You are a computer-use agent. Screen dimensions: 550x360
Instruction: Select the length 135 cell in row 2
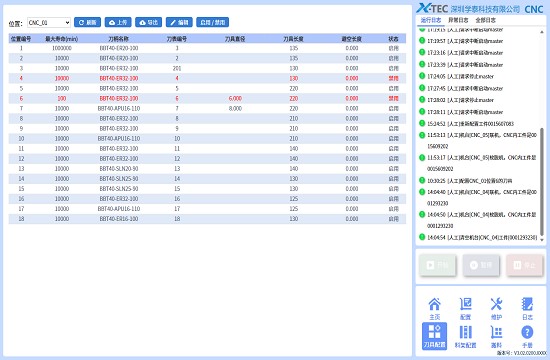click(293, 58)
